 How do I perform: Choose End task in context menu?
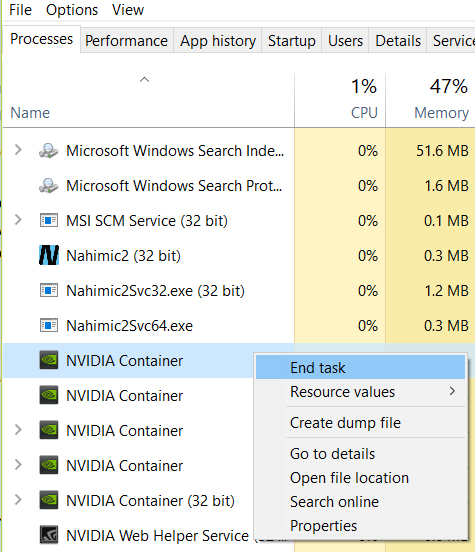[x=361, y=367]
